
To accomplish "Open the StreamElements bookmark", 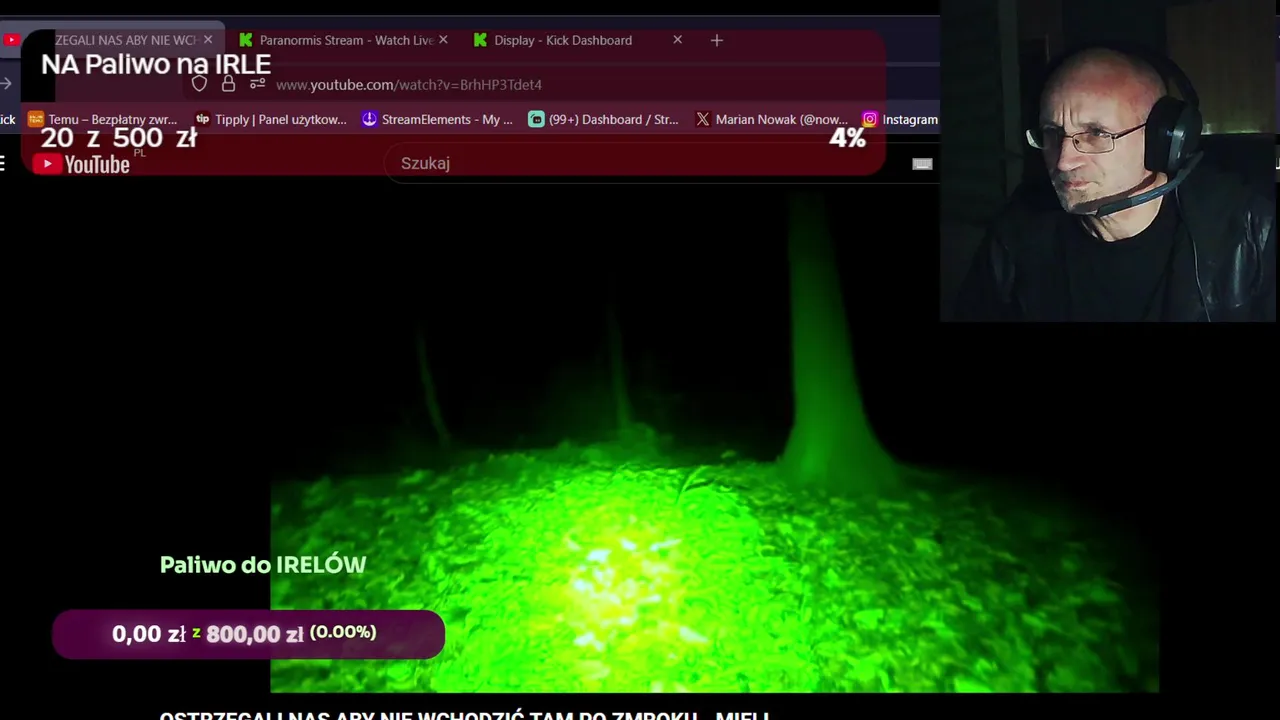I will coord(437,119).
